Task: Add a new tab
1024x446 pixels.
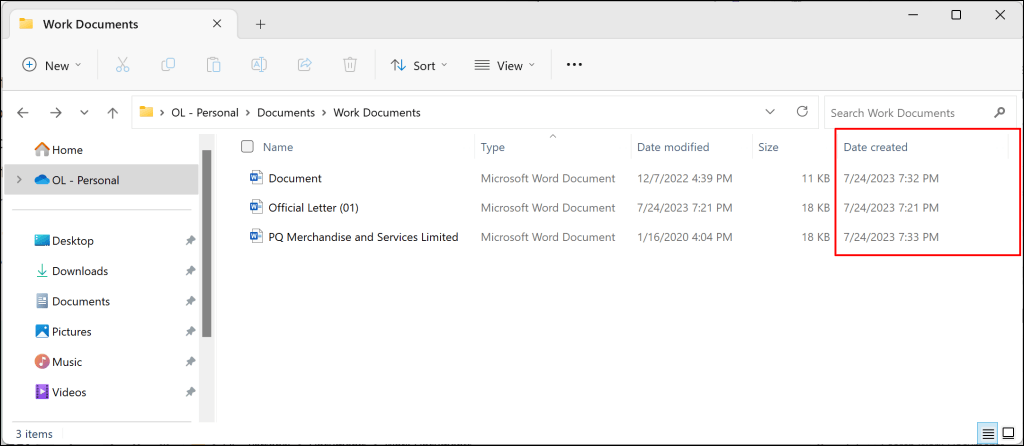Action: (260, 24)
